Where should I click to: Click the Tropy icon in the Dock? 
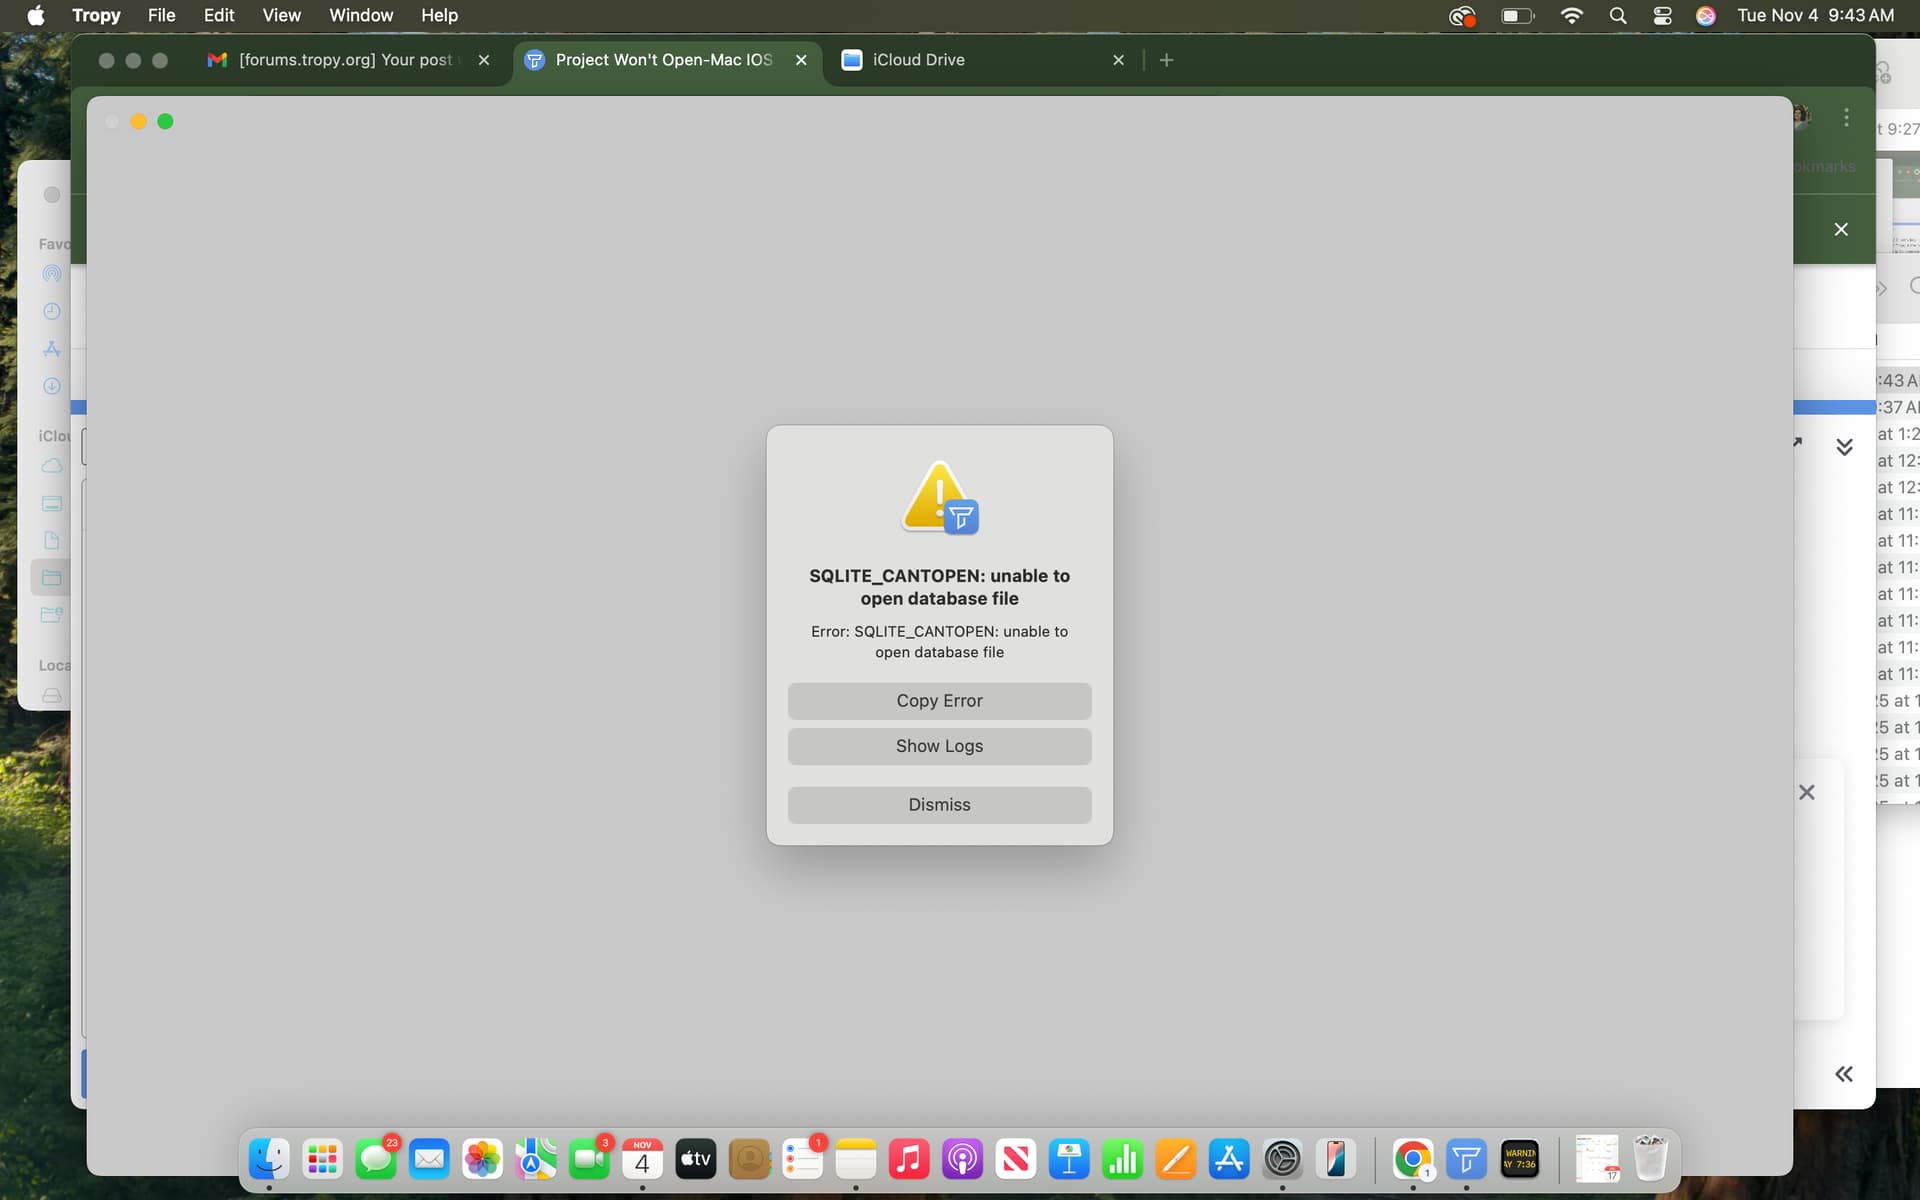[x=1466, y=1160]
